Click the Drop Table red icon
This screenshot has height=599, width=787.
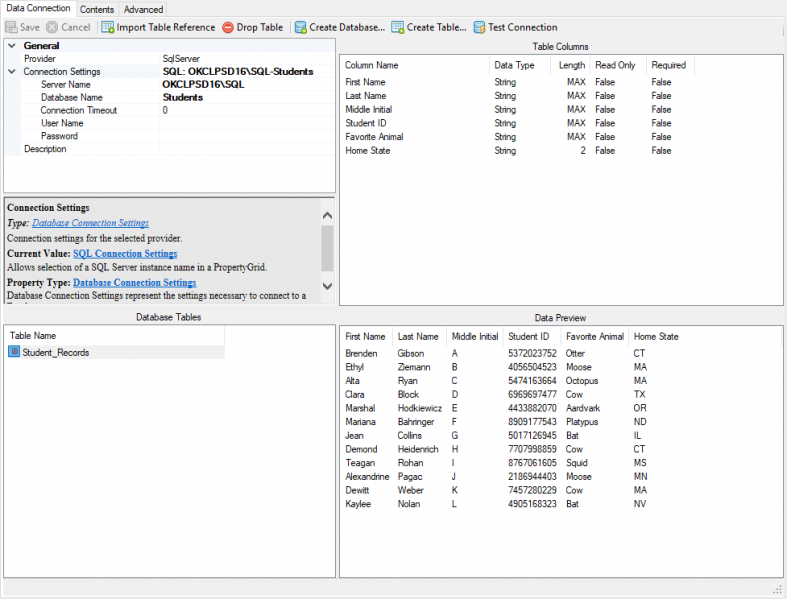tap(228, 27)
